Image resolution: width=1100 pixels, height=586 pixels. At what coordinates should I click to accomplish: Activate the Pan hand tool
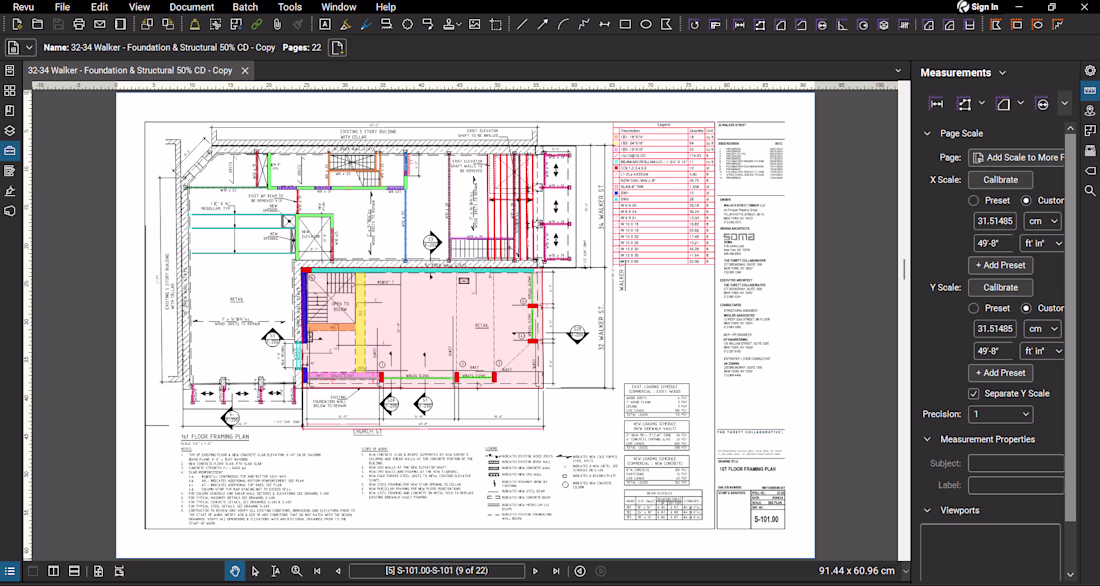(235, 571)
